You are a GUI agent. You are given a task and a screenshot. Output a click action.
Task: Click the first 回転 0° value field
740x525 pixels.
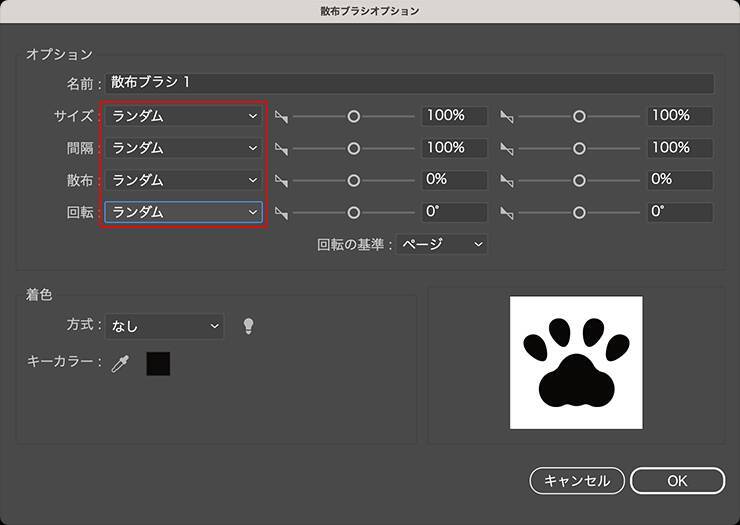point(454,212)
